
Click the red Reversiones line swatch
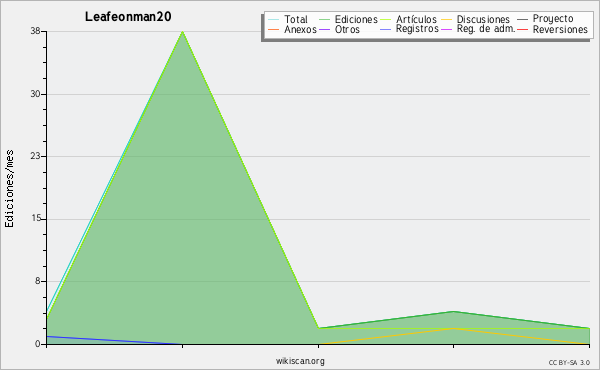(x=522, y=29)
